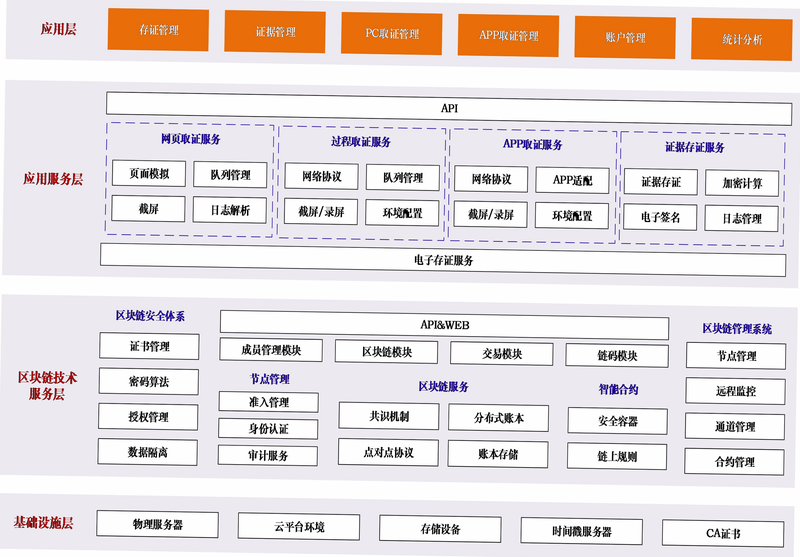
Task: Select the APP取证管理 box
Action: tap(508, 36)
